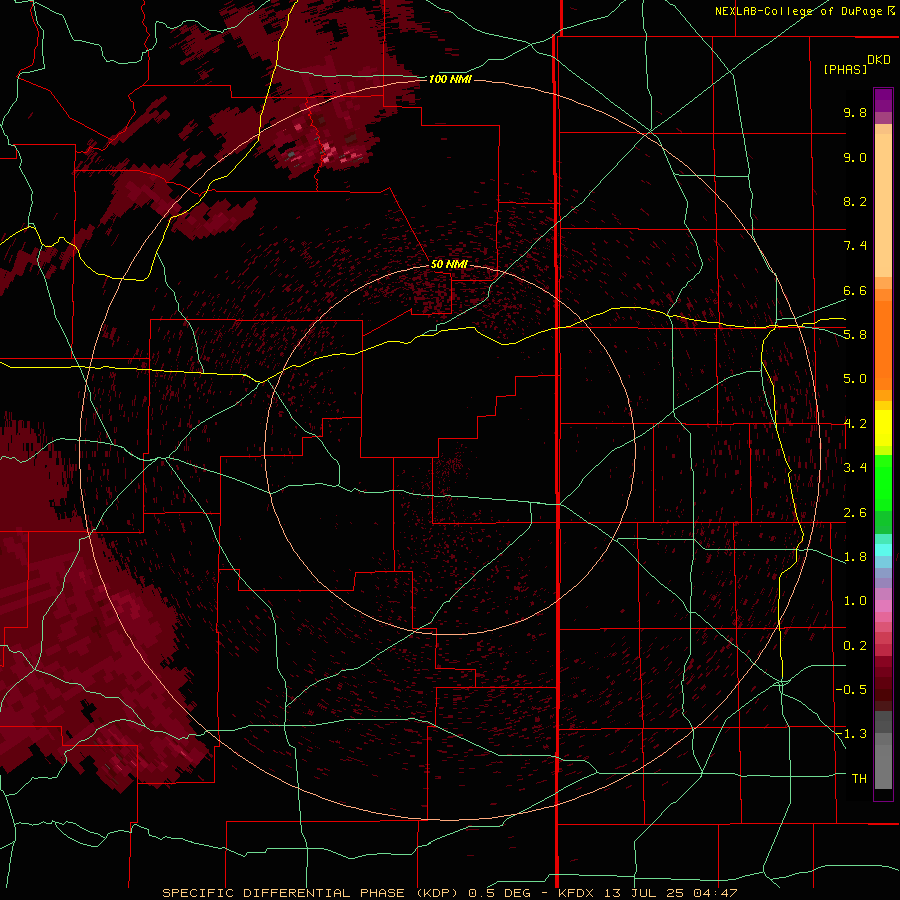Viewport: 900px width, 900px height.
Task: Click the 100 NMI range ring label
Action: [450, 79]
